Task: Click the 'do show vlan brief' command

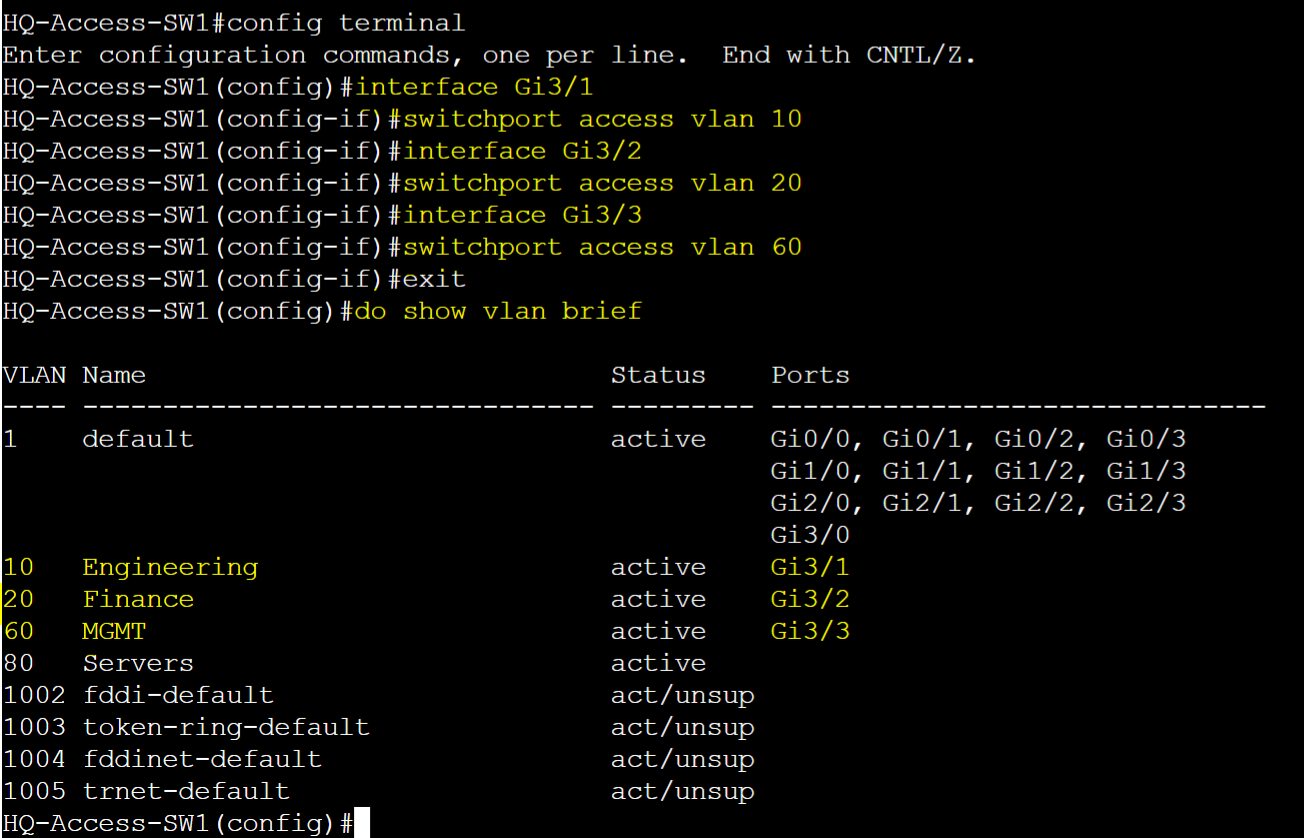Action: [498, 311]
